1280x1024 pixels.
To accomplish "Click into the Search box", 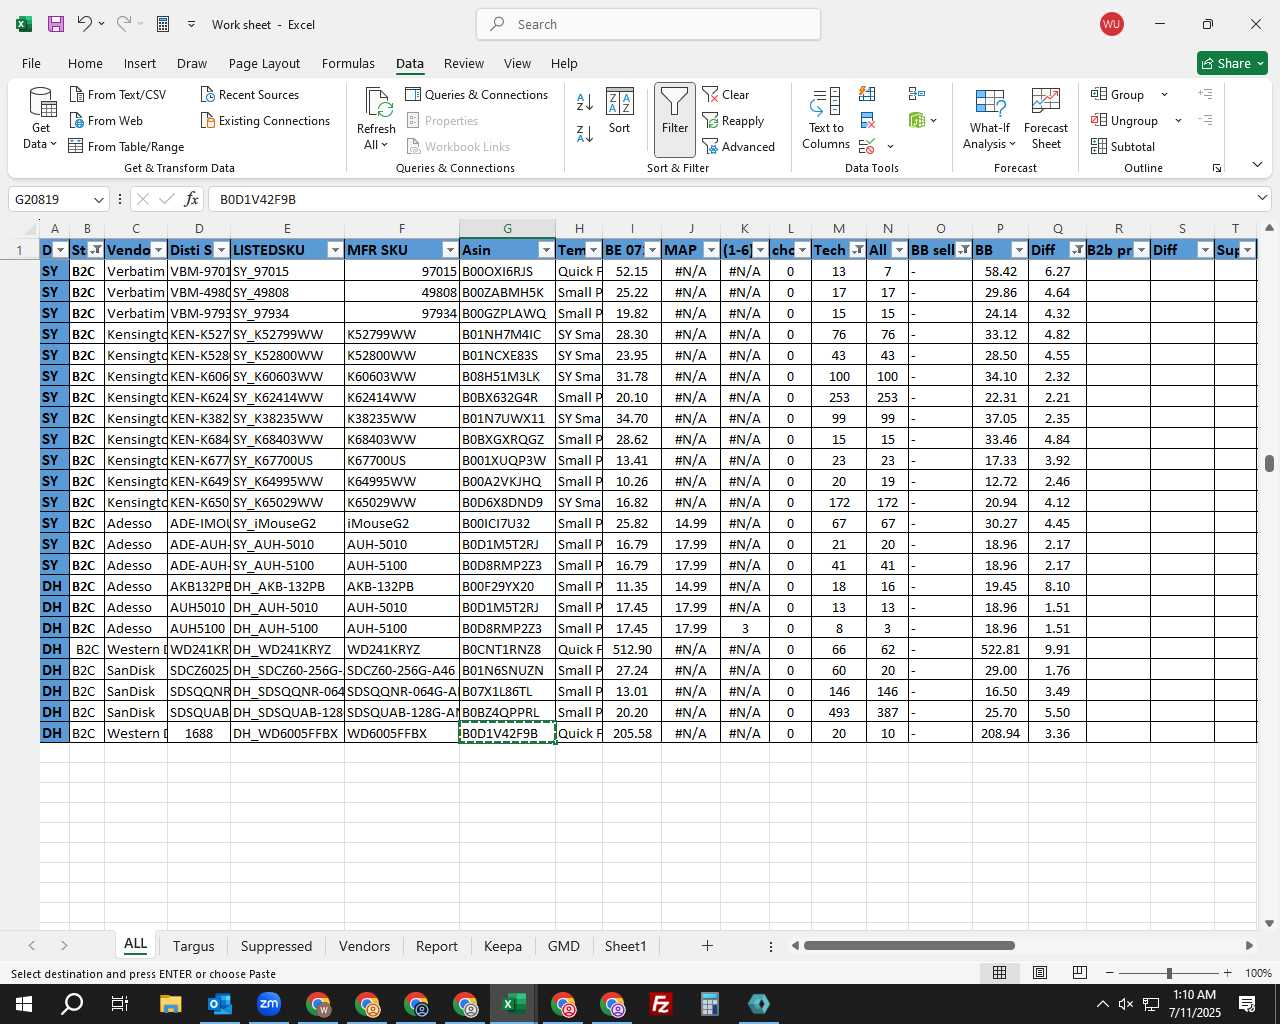I will [648, 24].
